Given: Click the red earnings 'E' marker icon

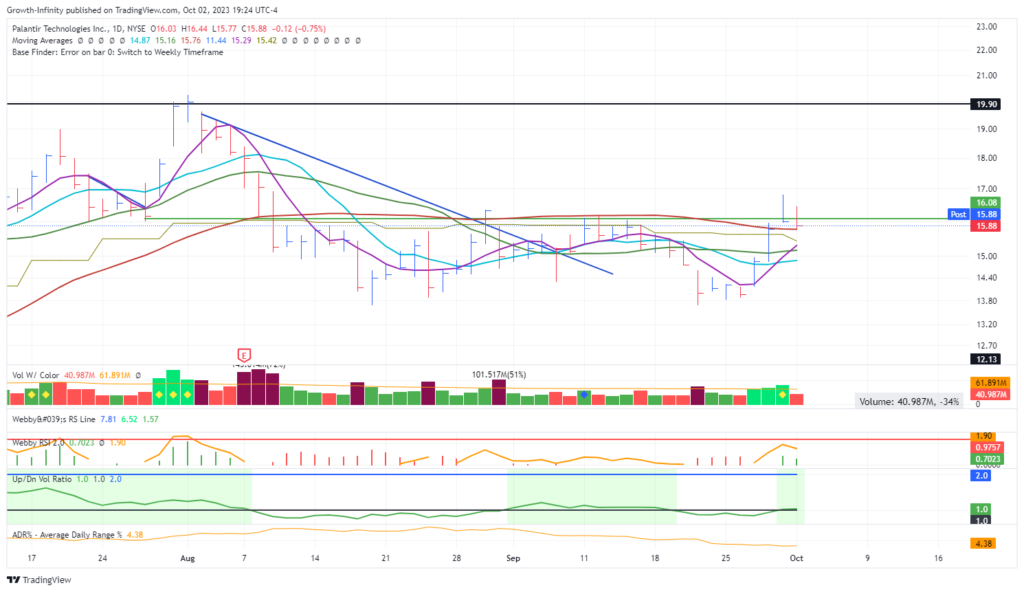Looking at the screenshot, I should pos(243,355).
